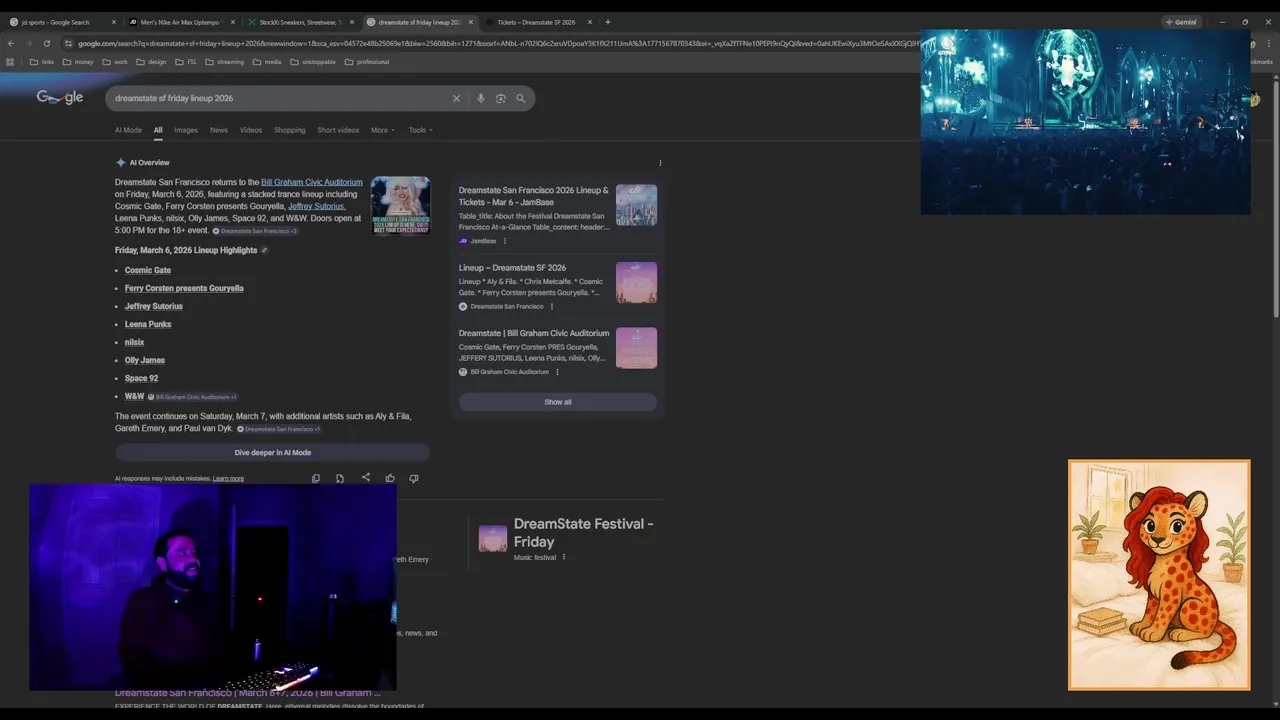Open the media bookmark folder
Image resolution: width=1280 pixels, height=720 pixels.
point(267,62)
